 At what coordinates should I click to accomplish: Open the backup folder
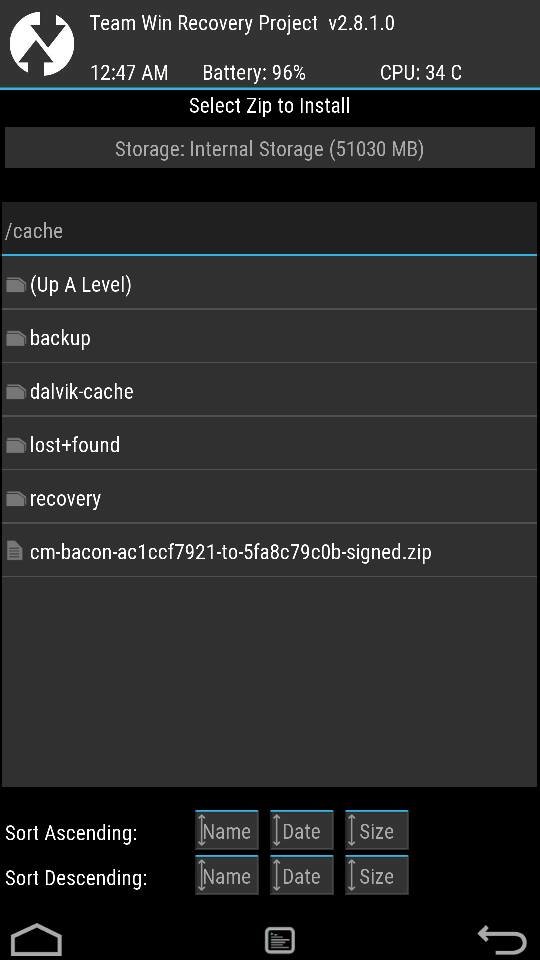click(x=269, y=337)
